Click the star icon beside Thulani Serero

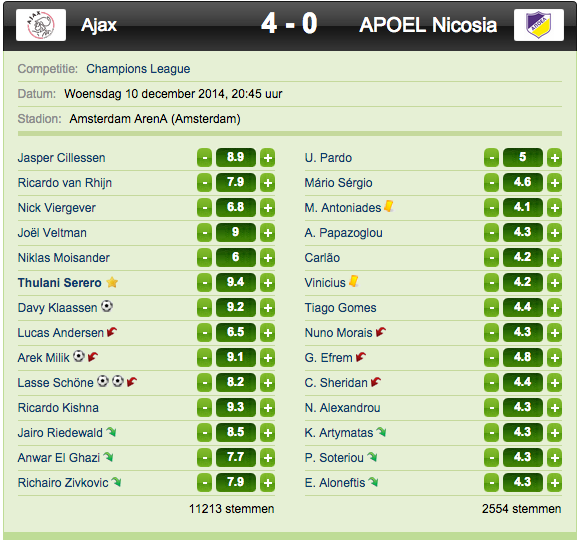pyautogui.click(x=112, y=282)
